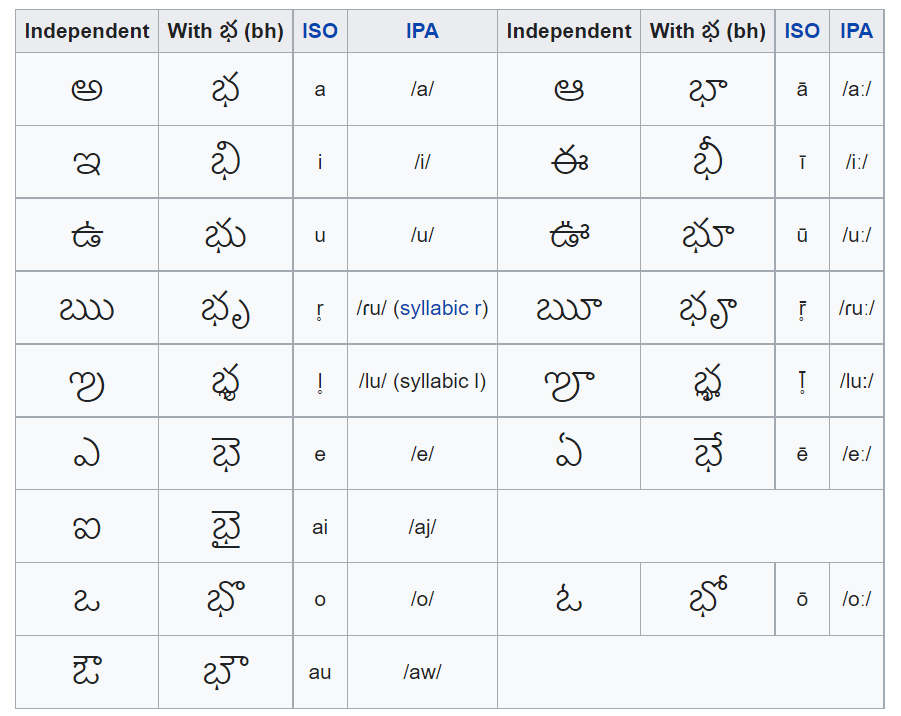Follow the 'syllabic r' link
This screenshot has height=716, width=901.
pos(441,309)
